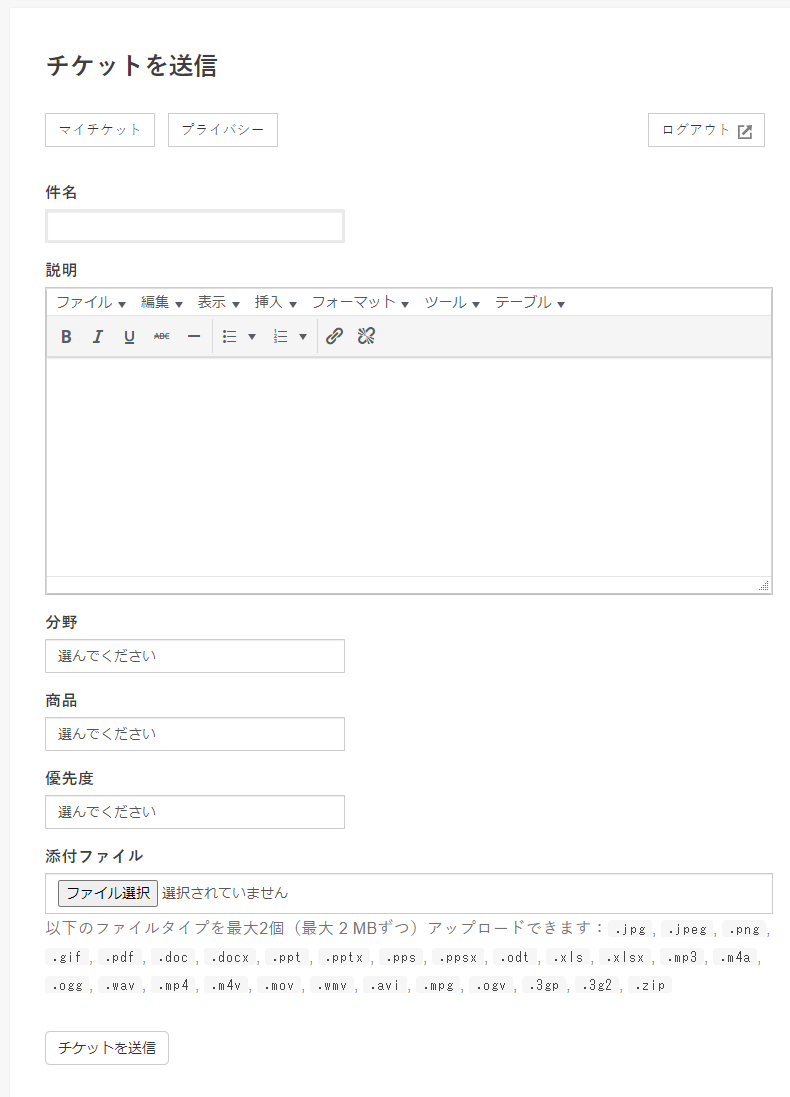Image resolution: width=790 pixels, height=1097 pixels.
Task: Click the .png file type tag
Action: (745, 929)
